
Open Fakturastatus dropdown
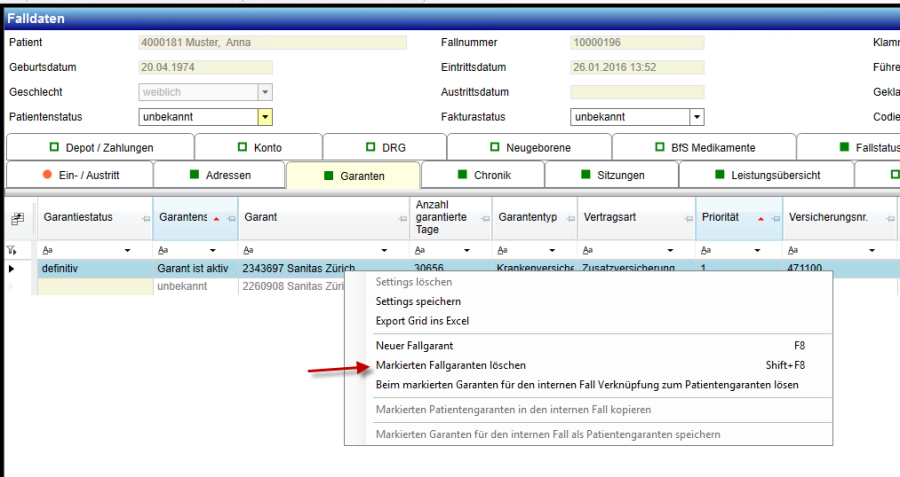click(696, 117)
